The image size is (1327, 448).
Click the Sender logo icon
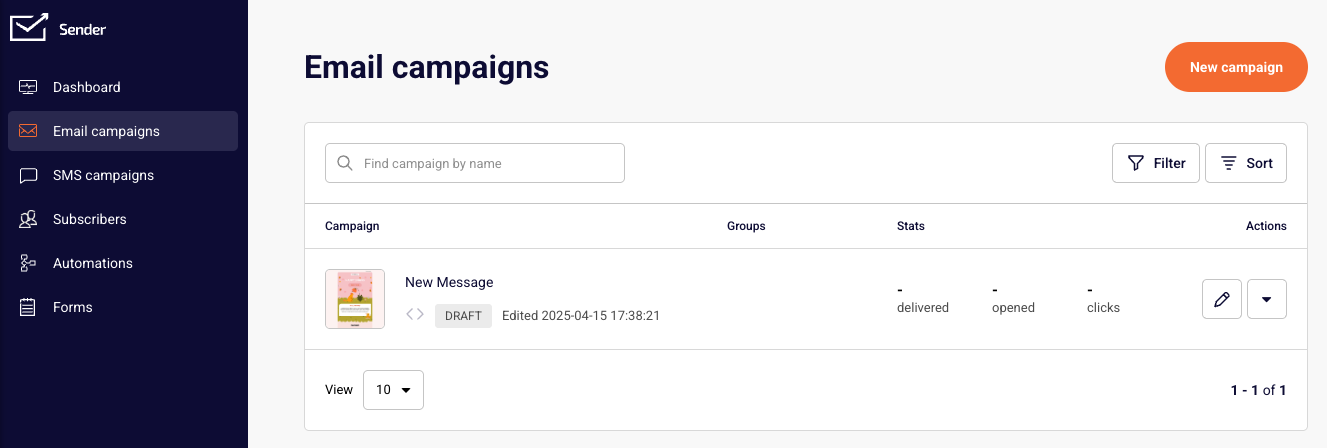[28, 28]
